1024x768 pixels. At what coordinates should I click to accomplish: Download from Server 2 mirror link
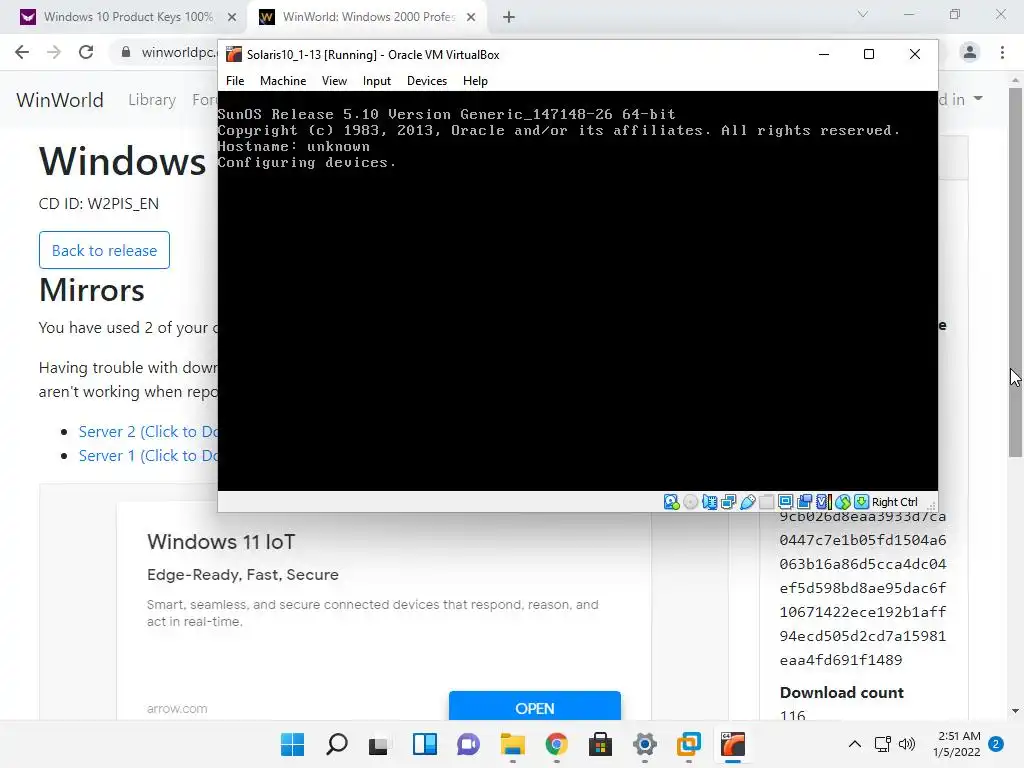148,432
